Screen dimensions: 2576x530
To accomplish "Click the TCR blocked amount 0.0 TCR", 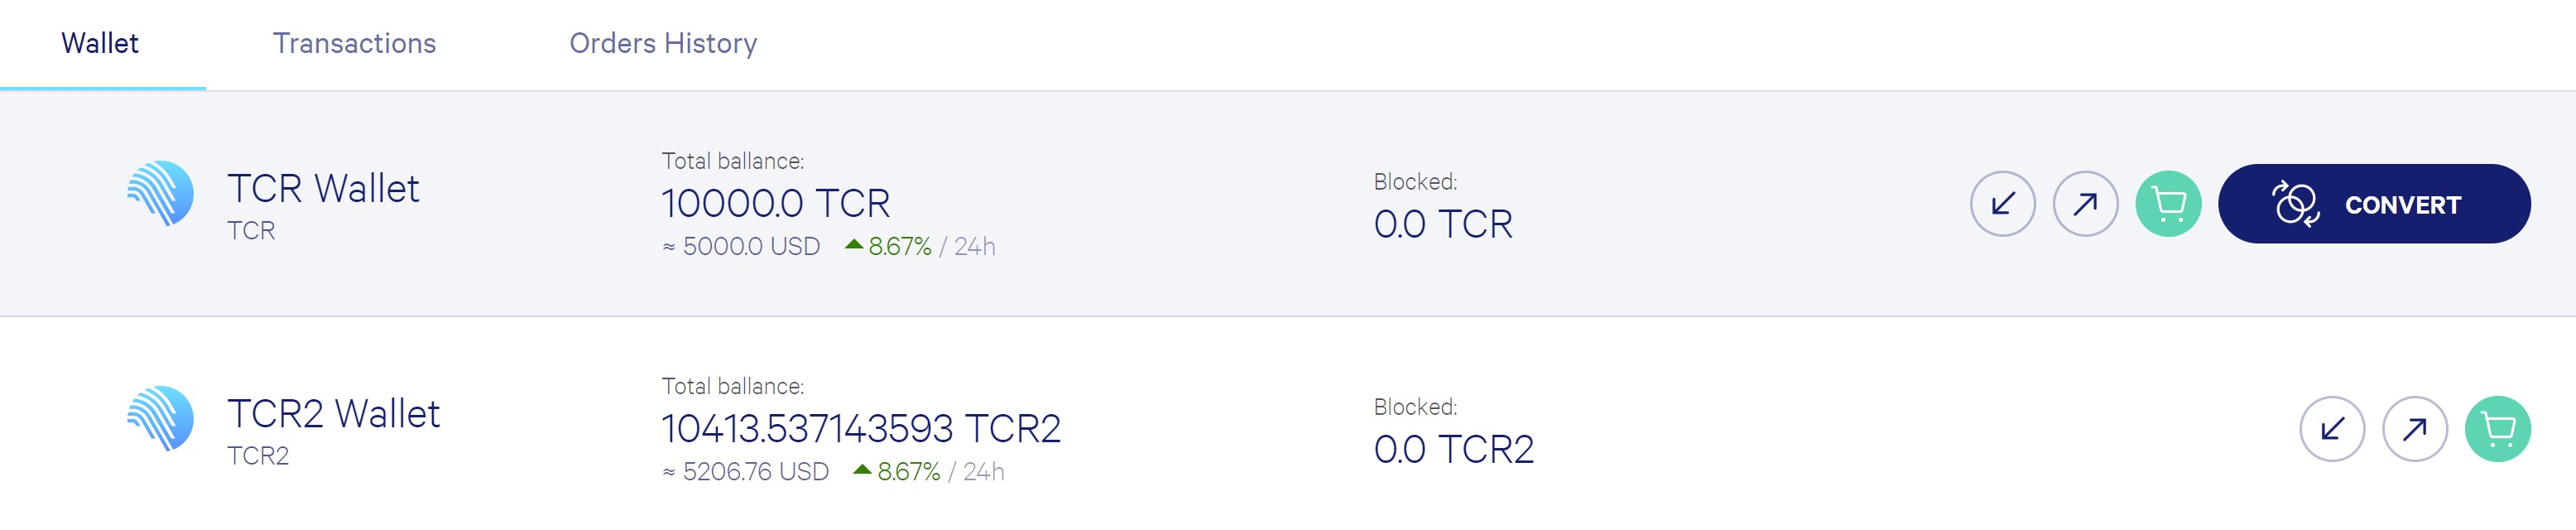I will [x=1443, y=225].
